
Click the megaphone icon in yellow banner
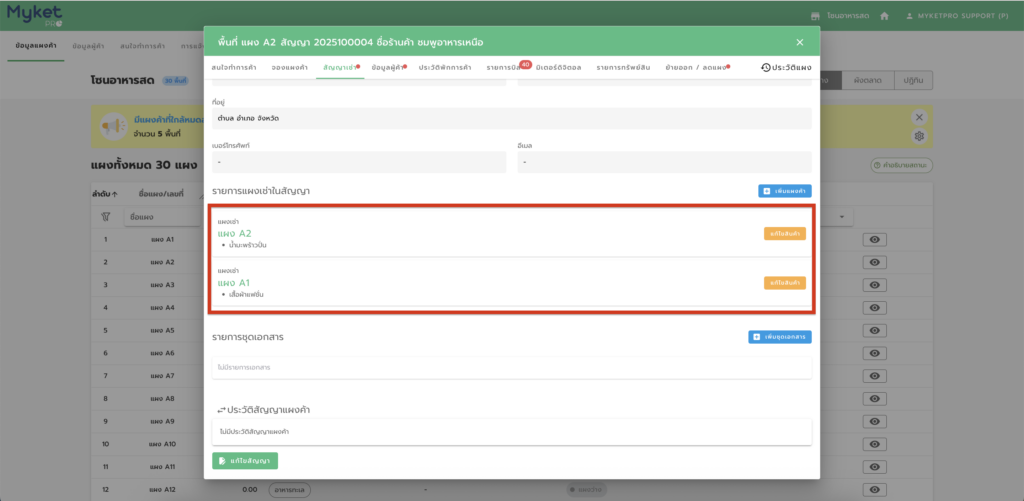[x=109, y=128]
